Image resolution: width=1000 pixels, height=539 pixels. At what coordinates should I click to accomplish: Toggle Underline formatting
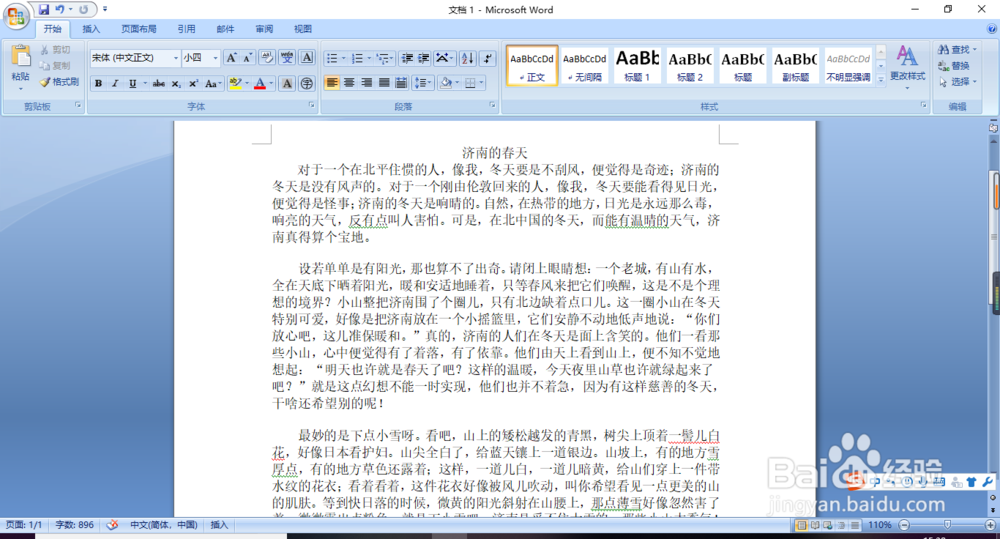point(133,84)
